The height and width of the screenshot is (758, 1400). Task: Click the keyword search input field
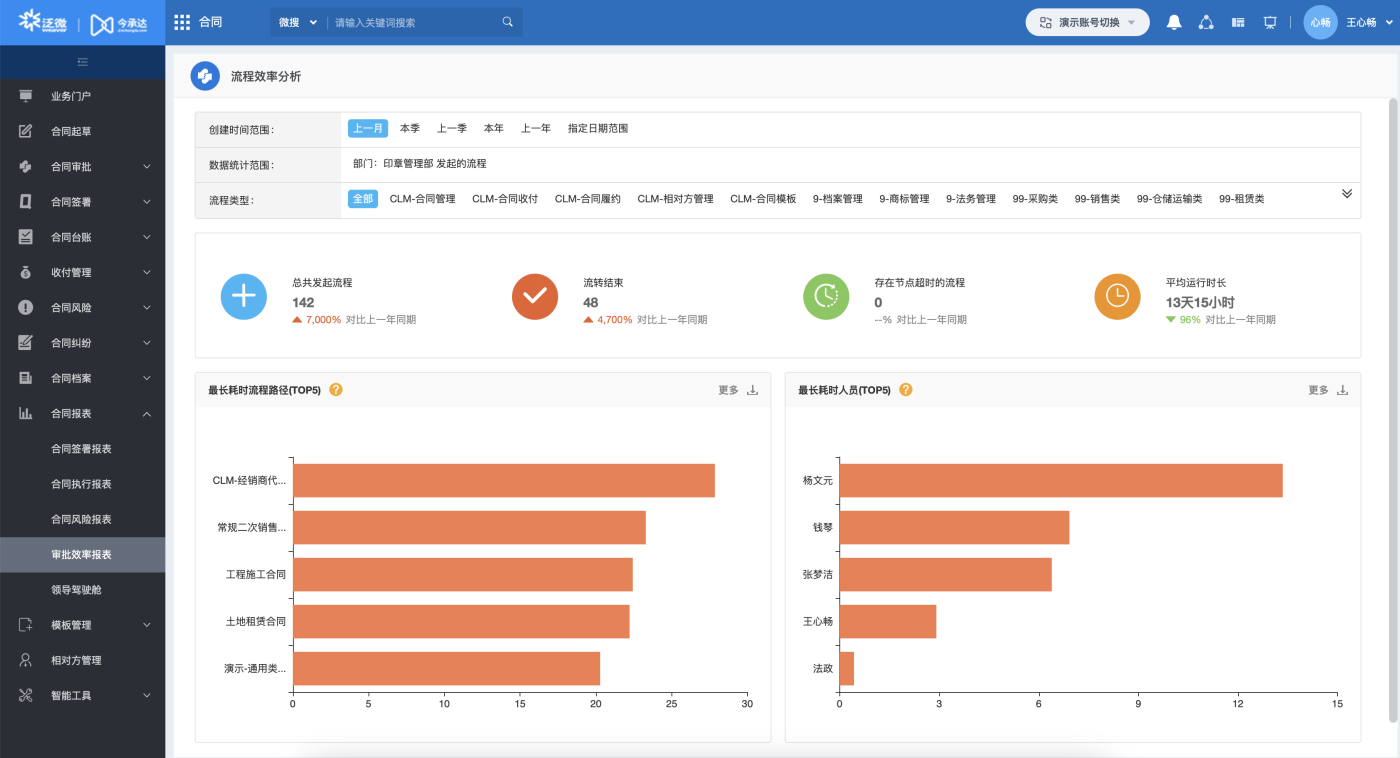tap(415, 22)
